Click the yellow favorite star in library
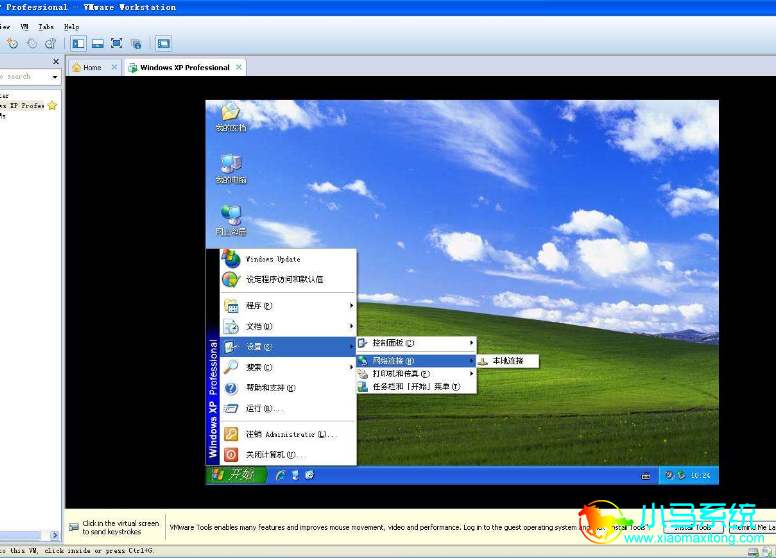This screenshot has height=558, width=776. tap(52, 105)
